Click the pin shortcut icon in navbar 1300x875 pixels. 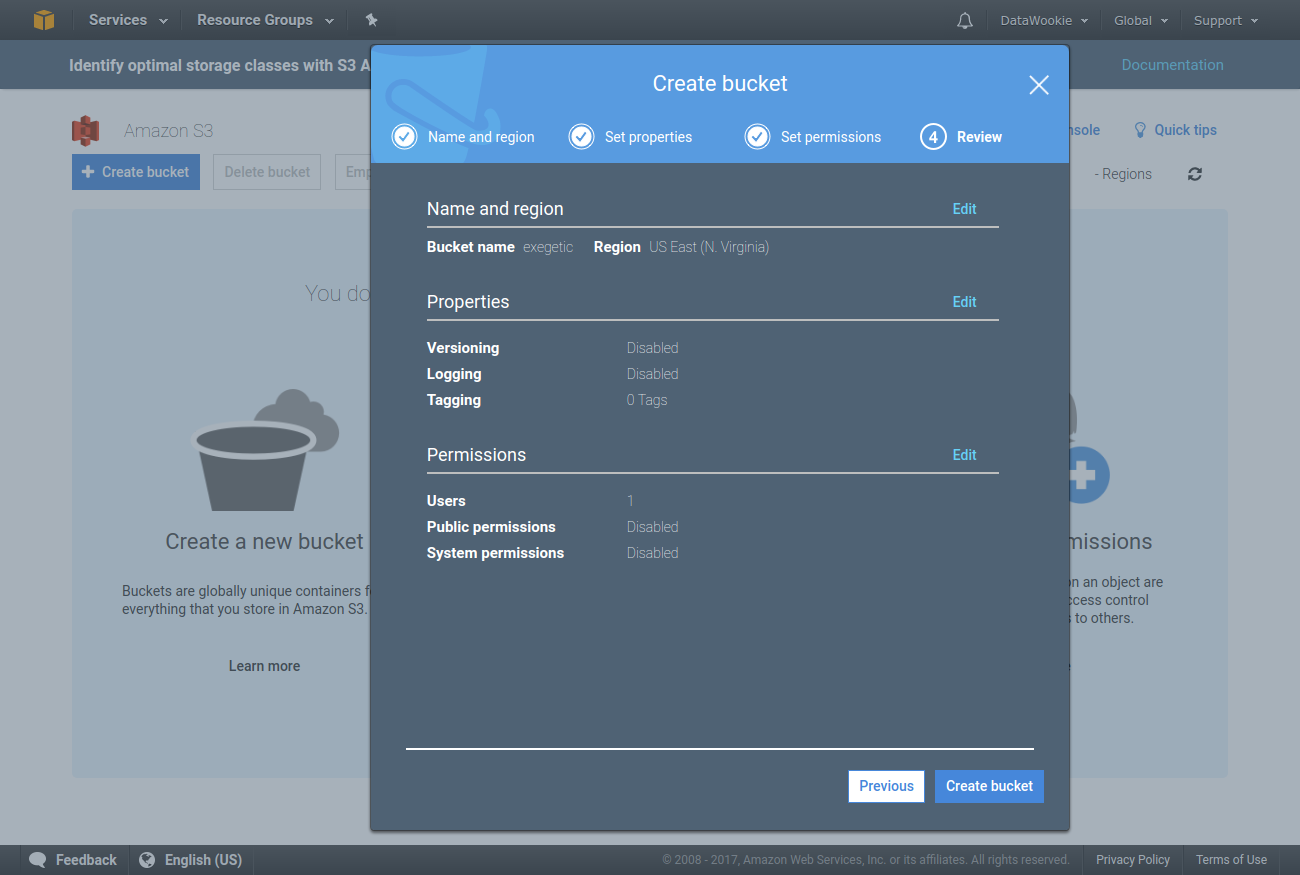tap(372, 20)
